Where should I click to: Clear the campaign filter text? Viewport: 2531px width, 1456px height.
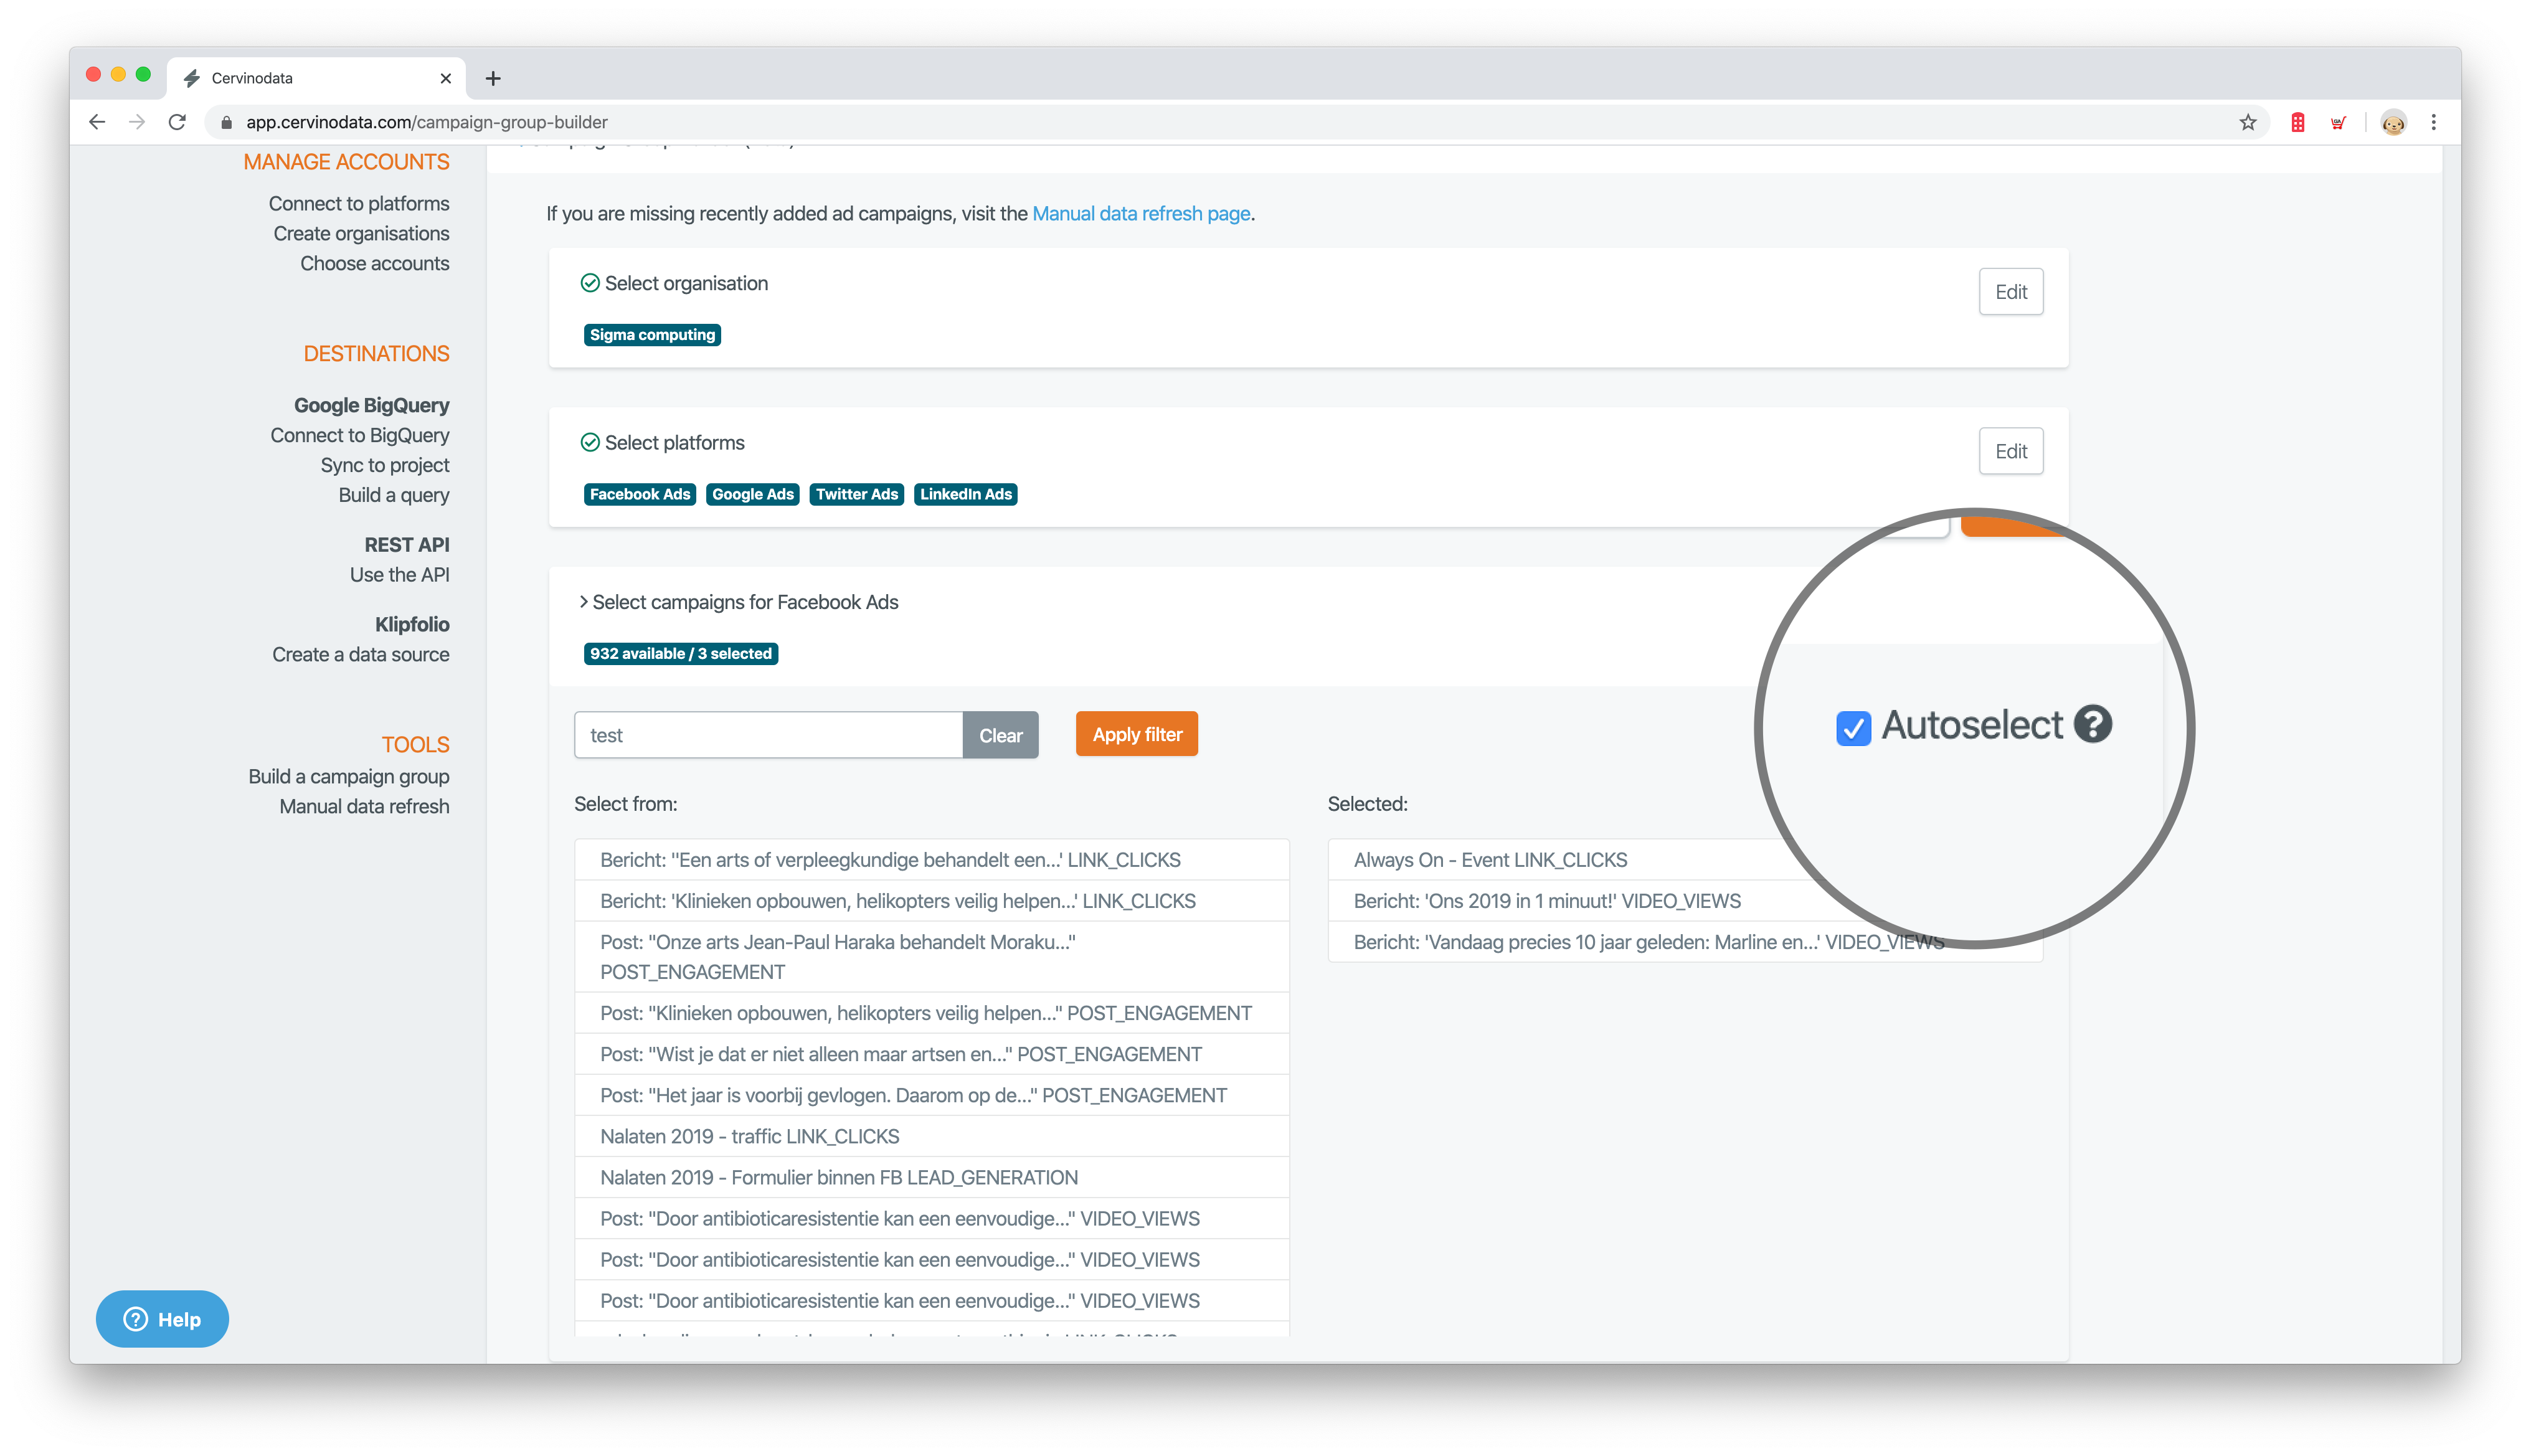click(1000, 735)
